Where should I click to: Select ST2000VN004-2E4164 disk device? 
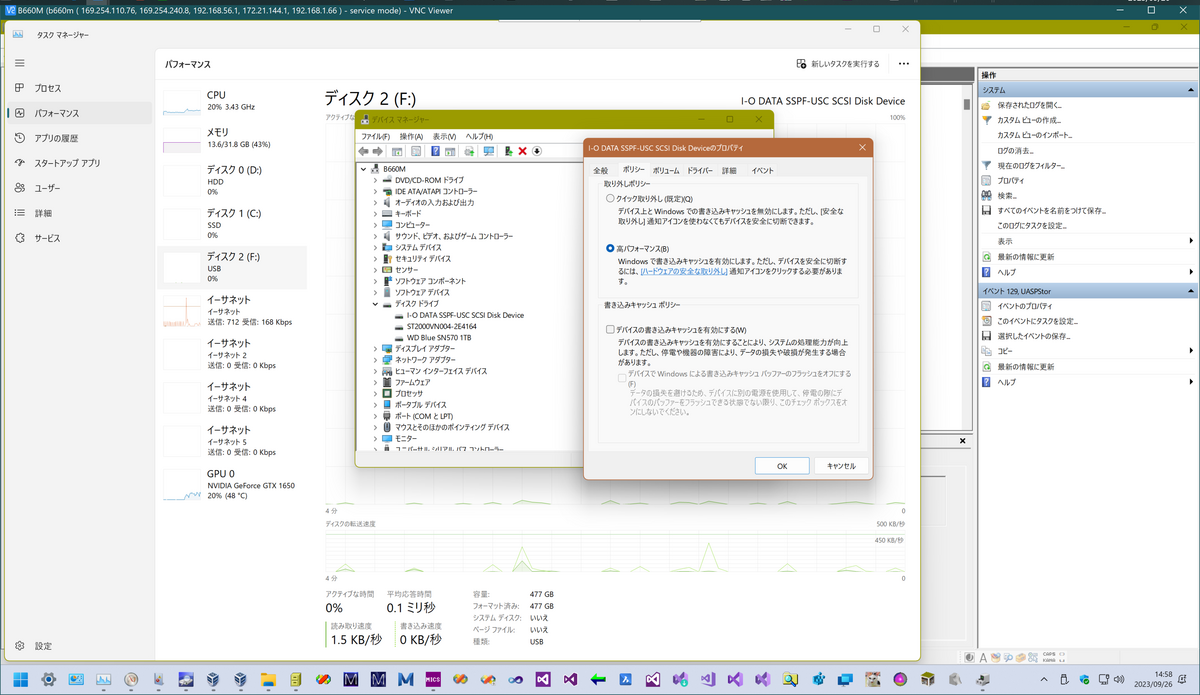pyautogui.click(x=442, y=326)
